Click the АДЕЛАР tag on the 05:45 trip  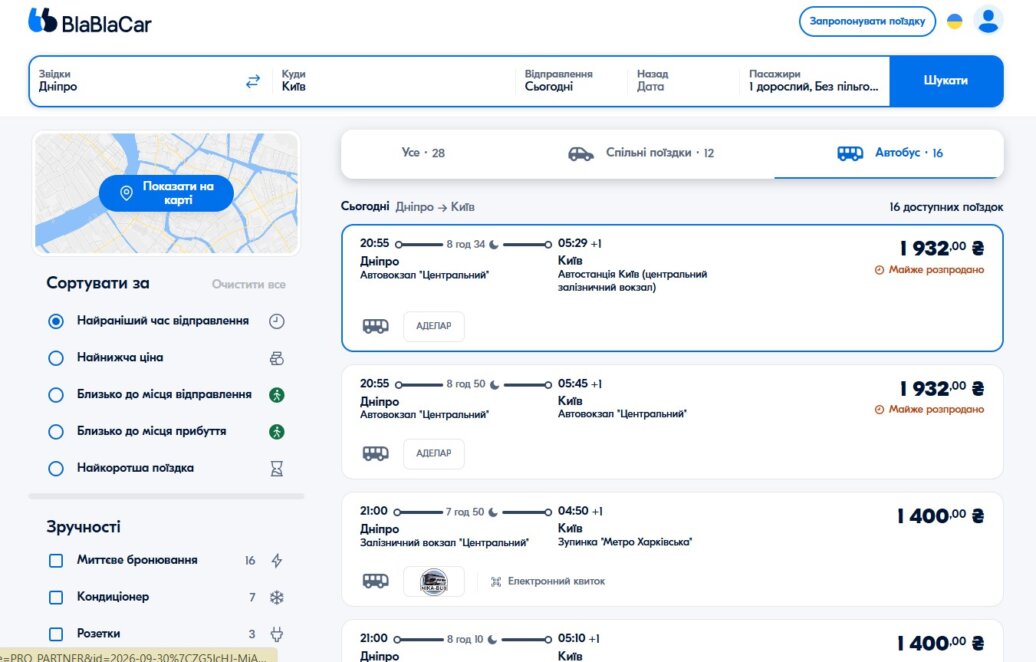click(x=434, y=453)
